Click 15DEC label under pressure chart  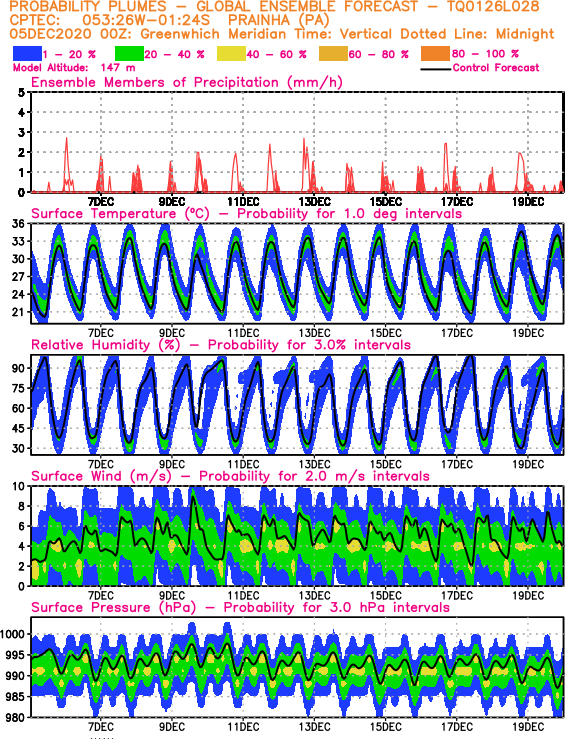pos(385,726)
